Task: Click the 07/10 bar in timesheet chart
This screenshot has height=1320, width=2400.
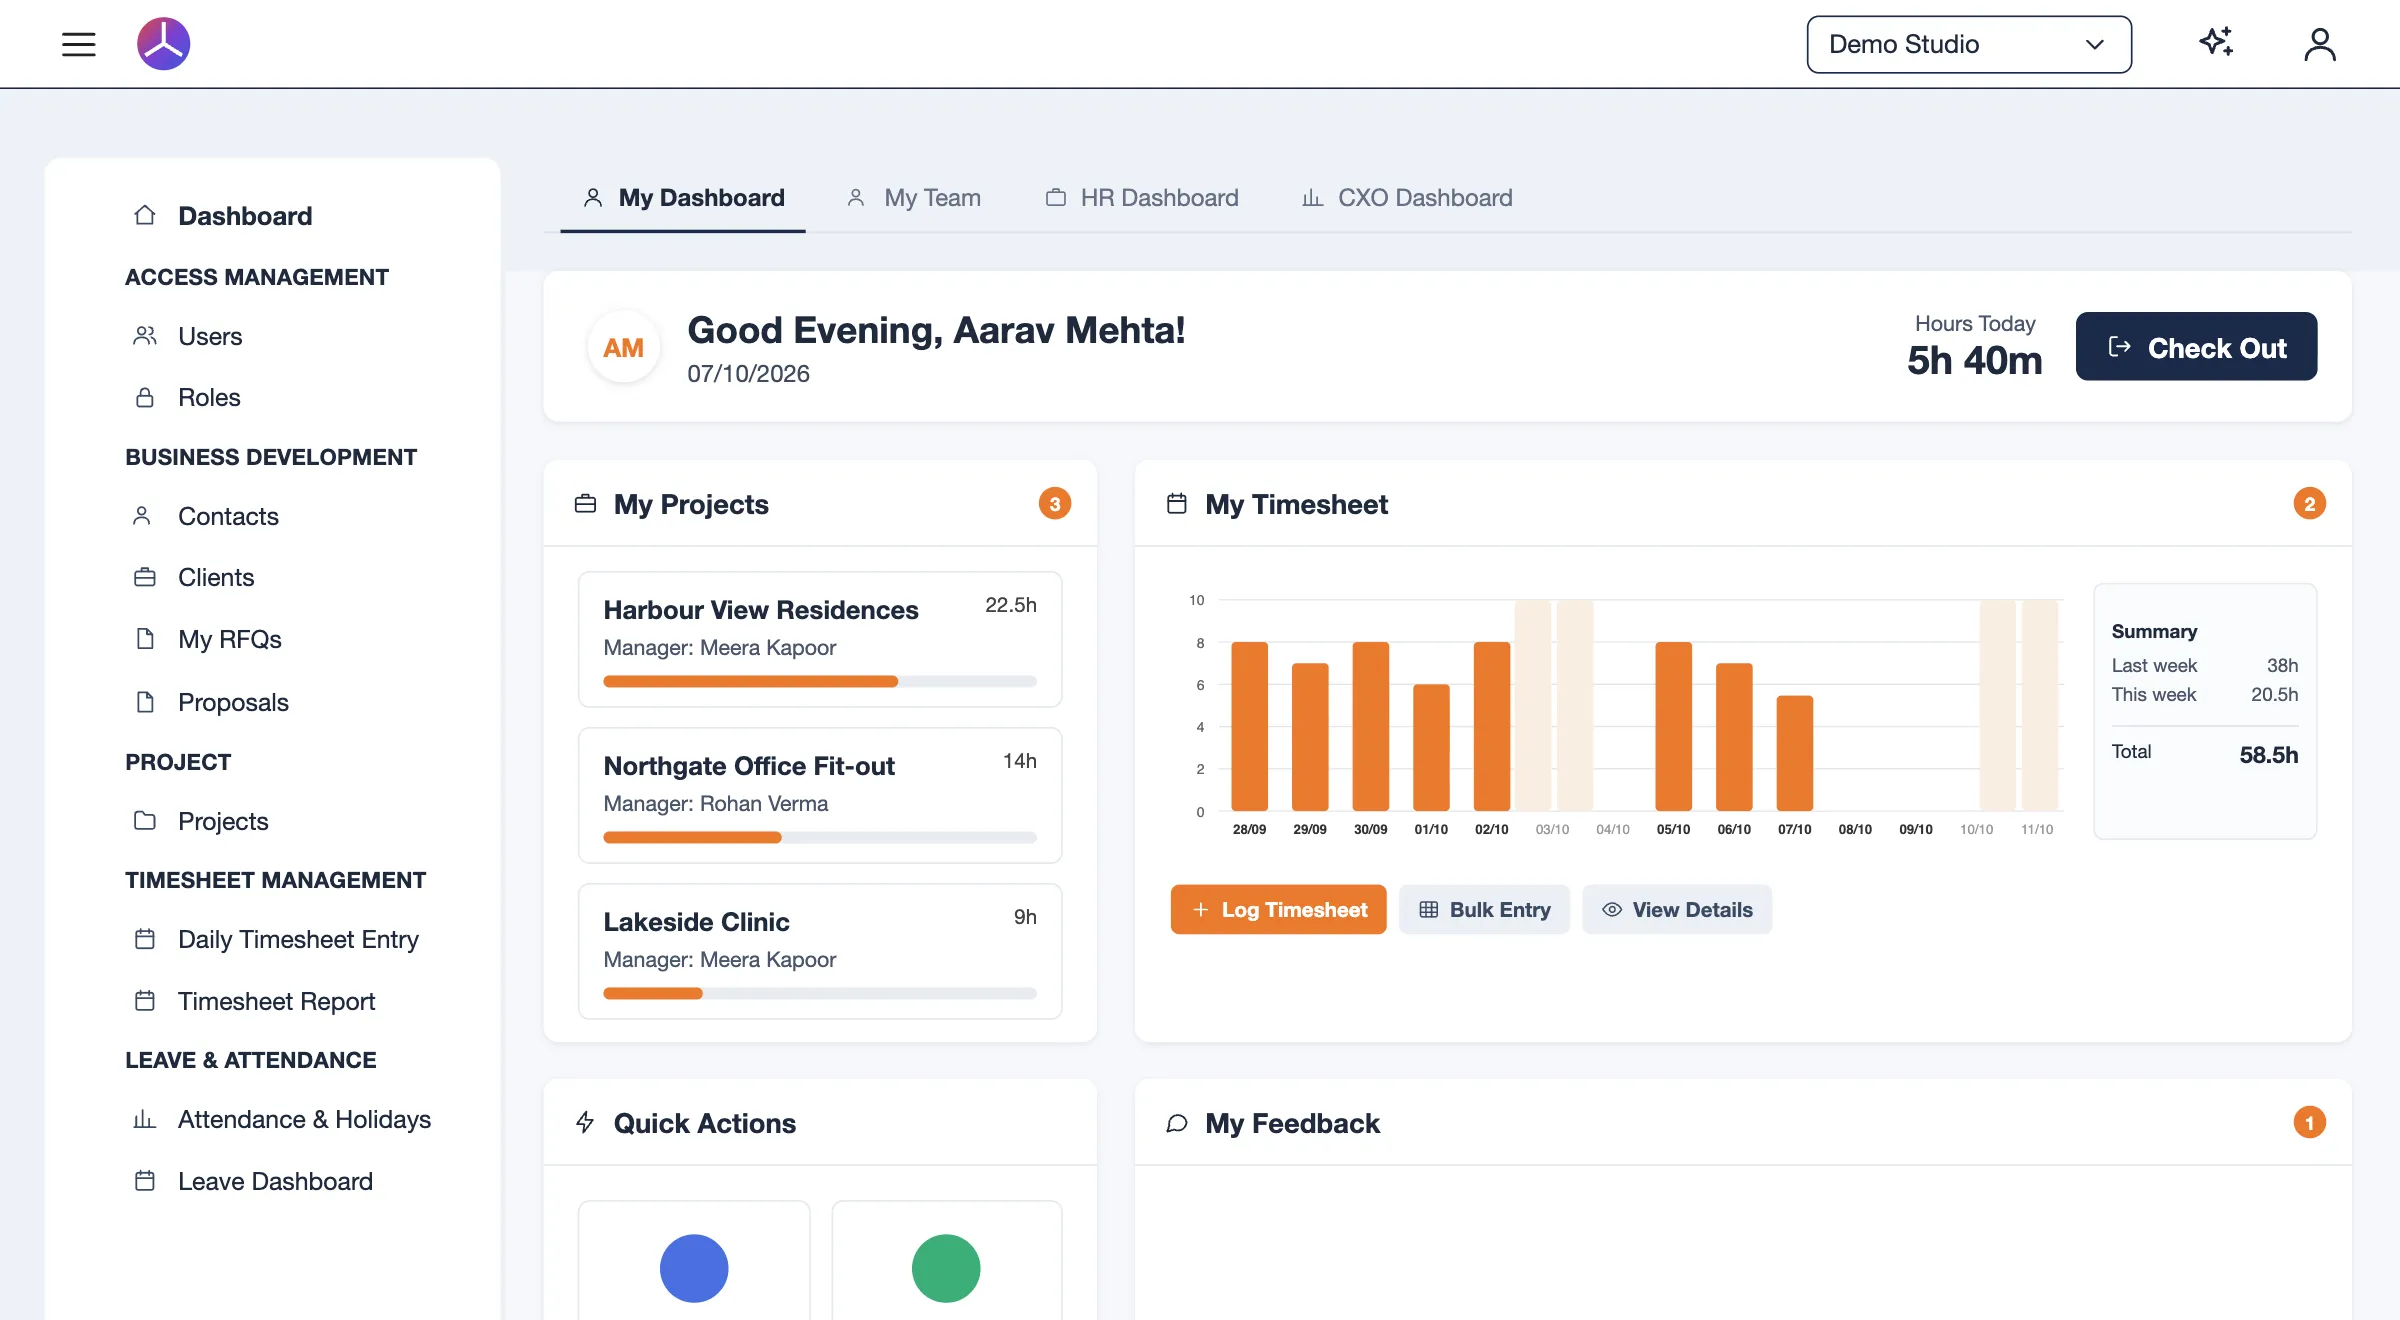Action: click(x=1795, y=753)
